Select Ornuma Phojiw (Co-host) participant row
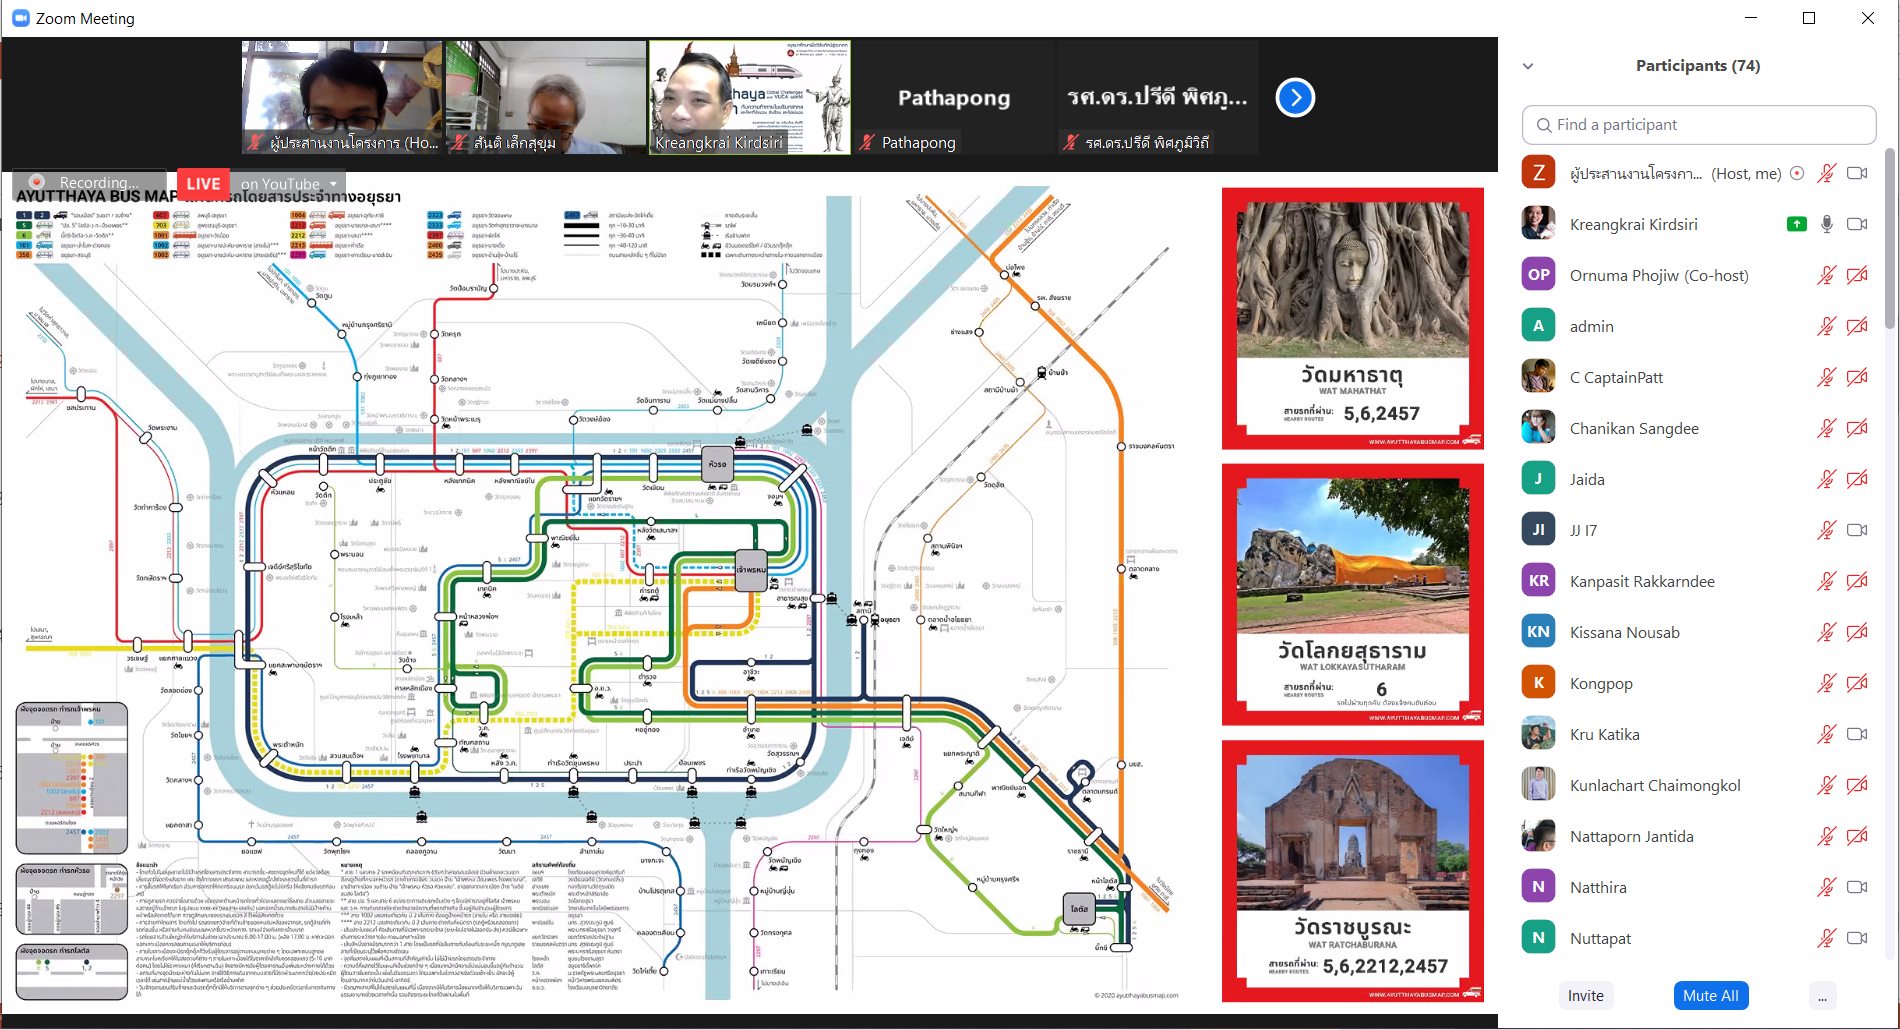This screenshot has width=1900, height=1030. [1698, 275]
